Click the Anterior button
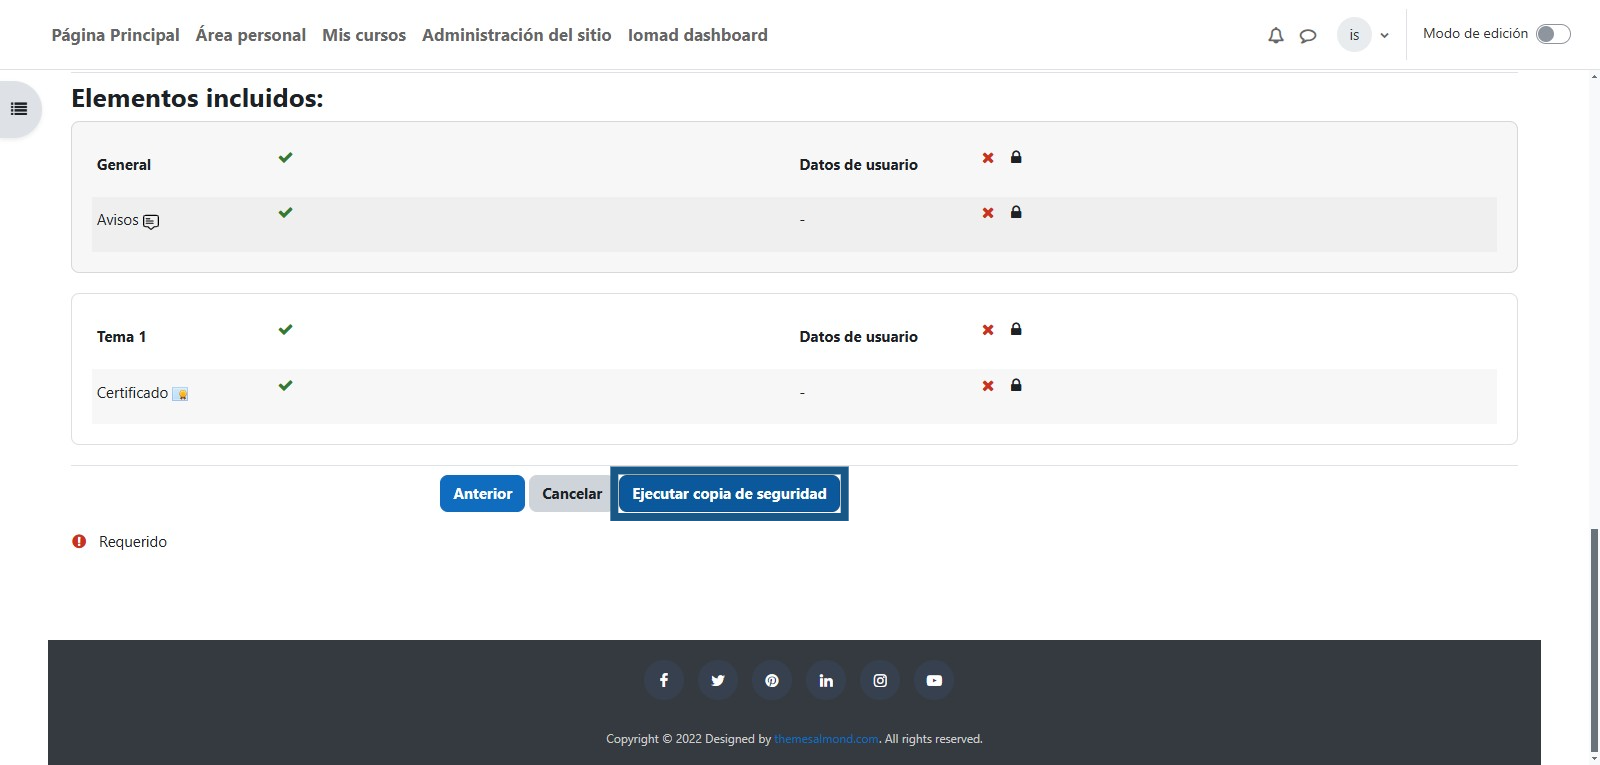 [x=482, y=494]
